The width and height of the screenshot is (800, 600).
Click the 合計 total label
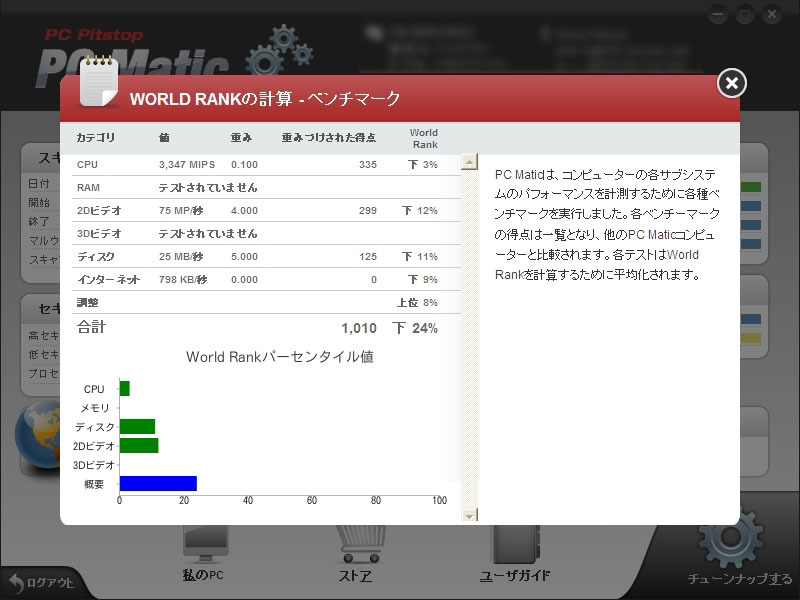[x=91, y=327]
